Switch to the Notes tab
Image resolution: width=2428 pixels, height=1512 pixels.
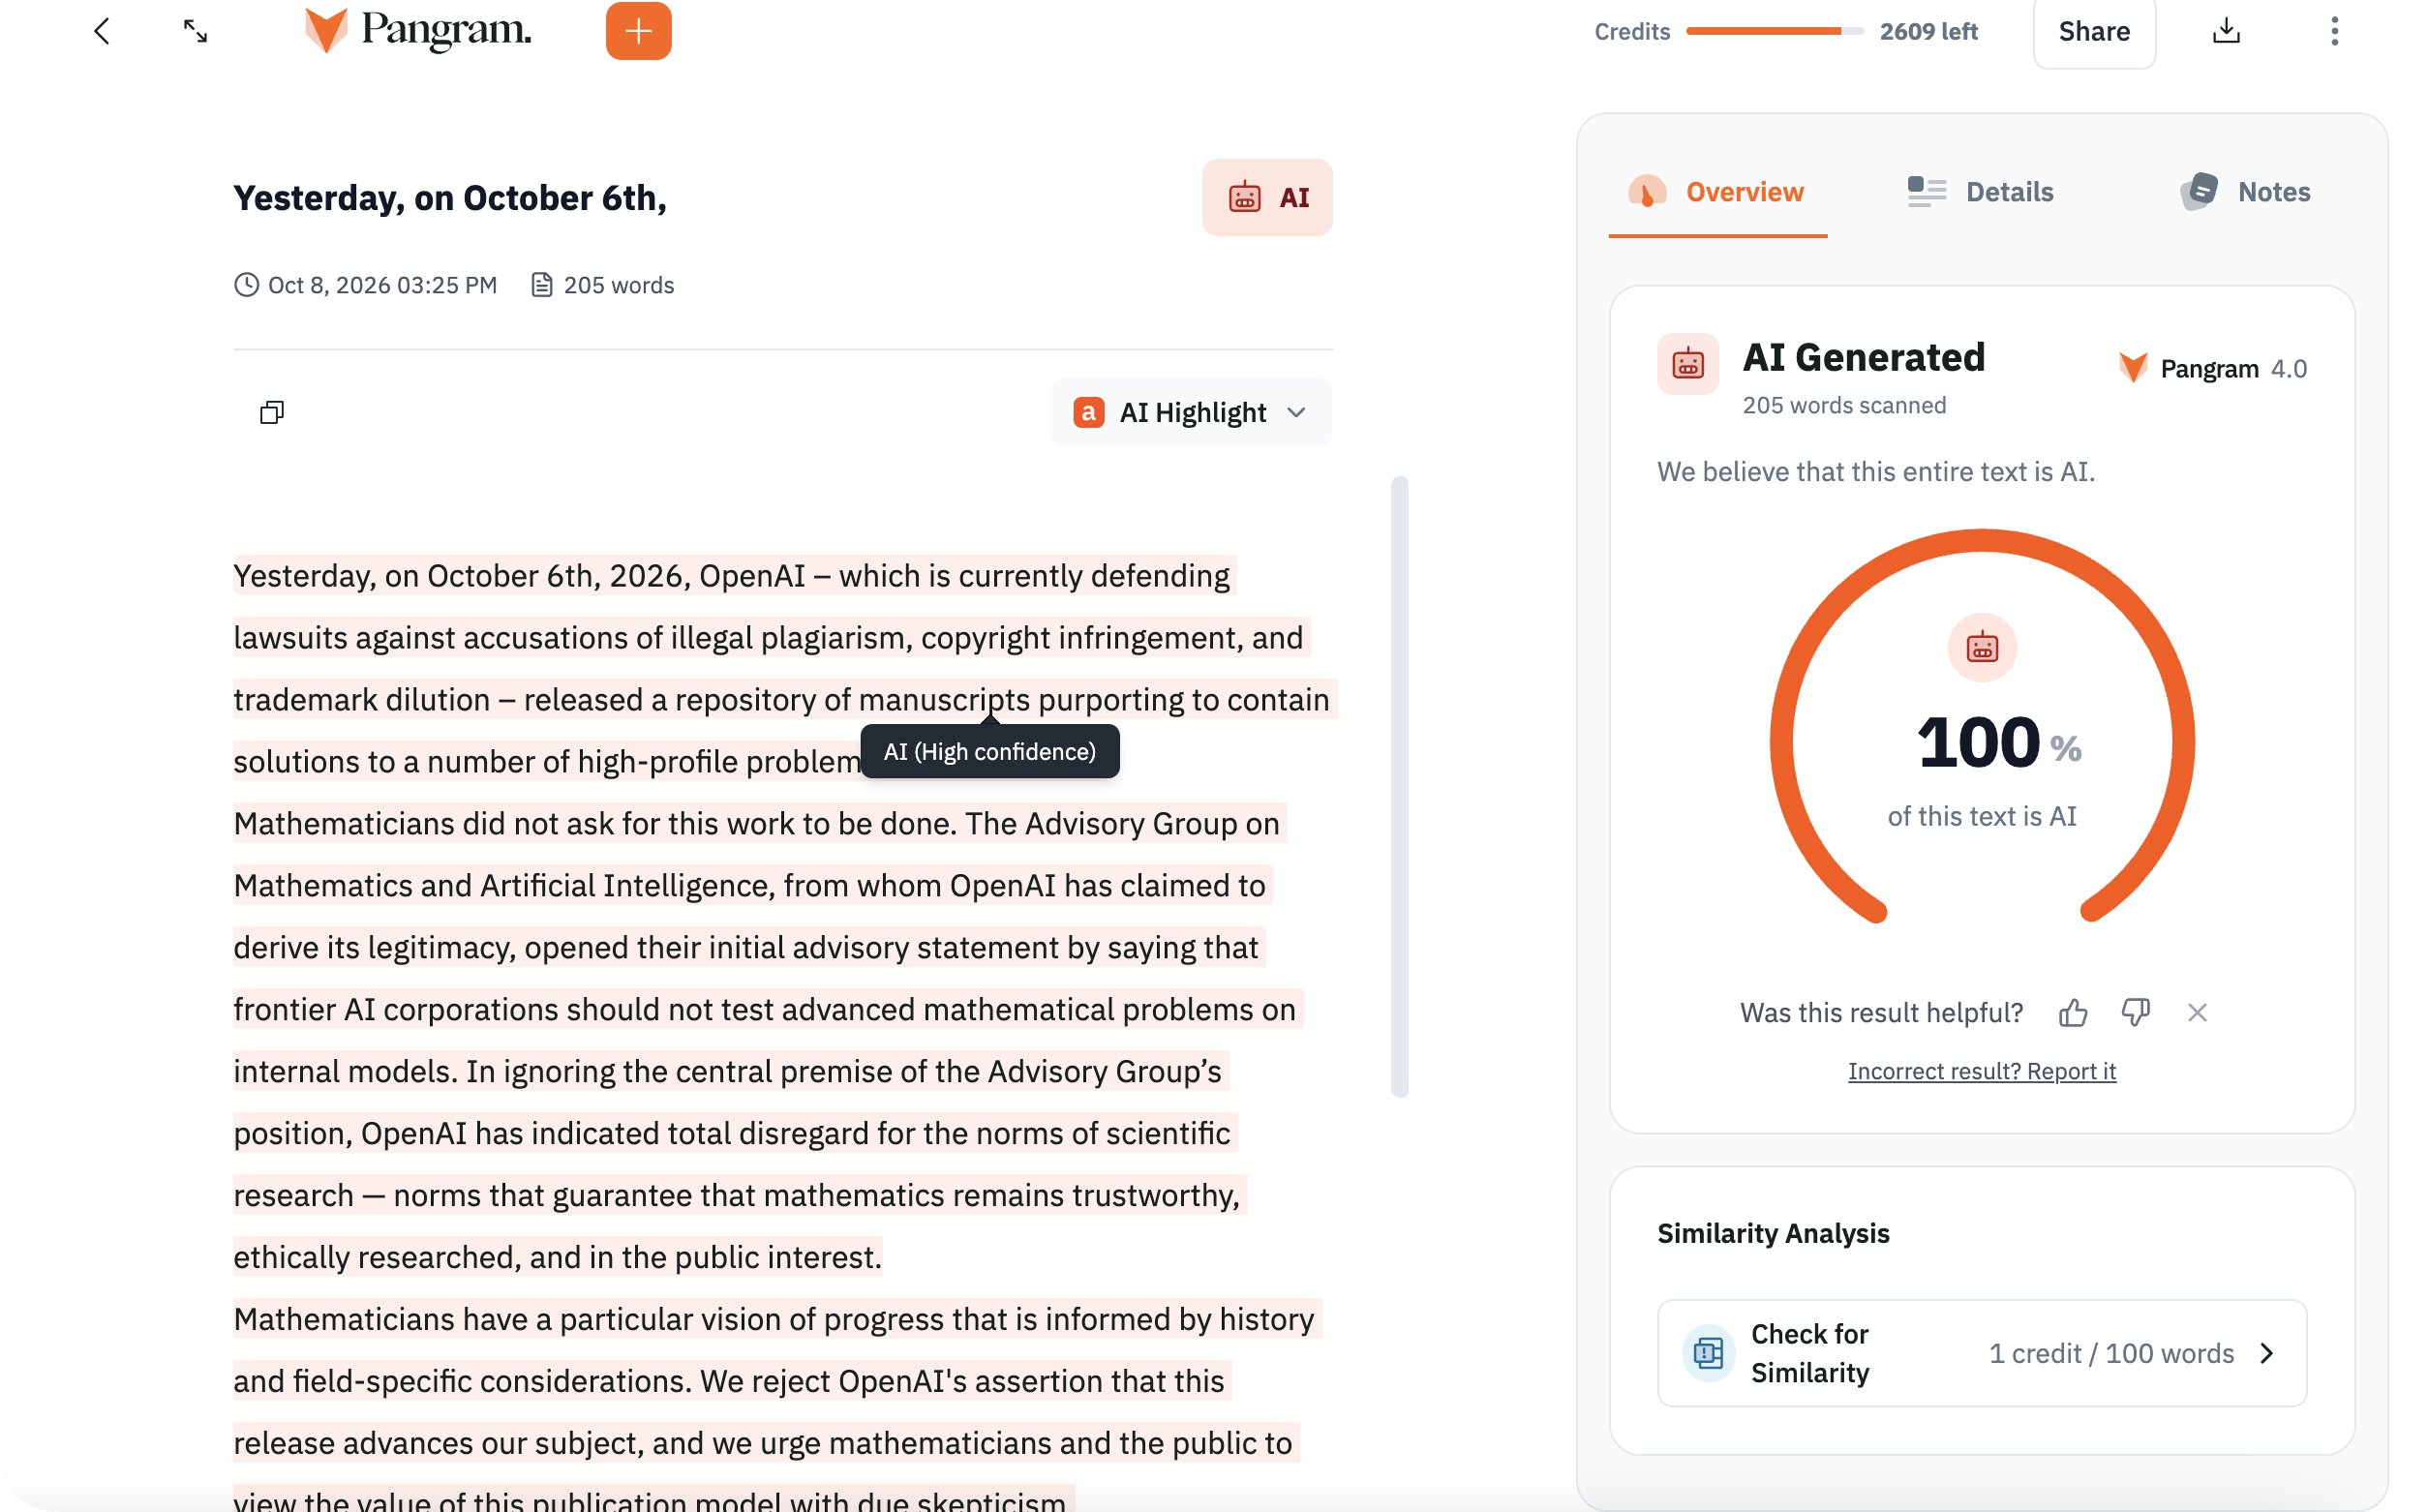[x=2245, y=191]
